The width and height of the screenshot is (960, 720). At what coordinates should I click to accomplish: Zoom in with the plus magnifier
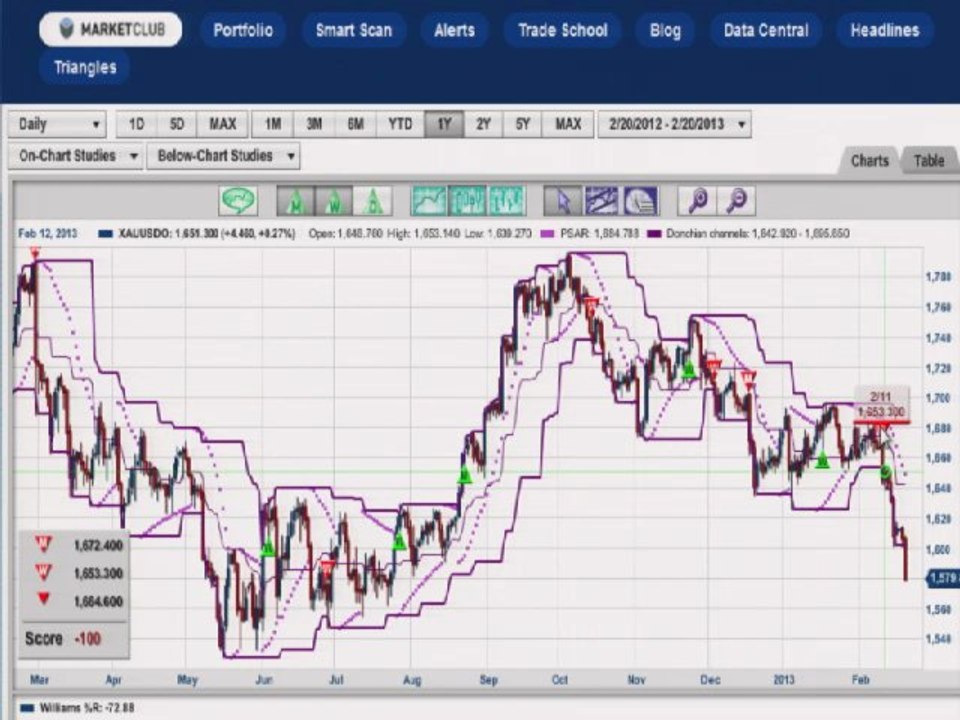click(697, 201)
